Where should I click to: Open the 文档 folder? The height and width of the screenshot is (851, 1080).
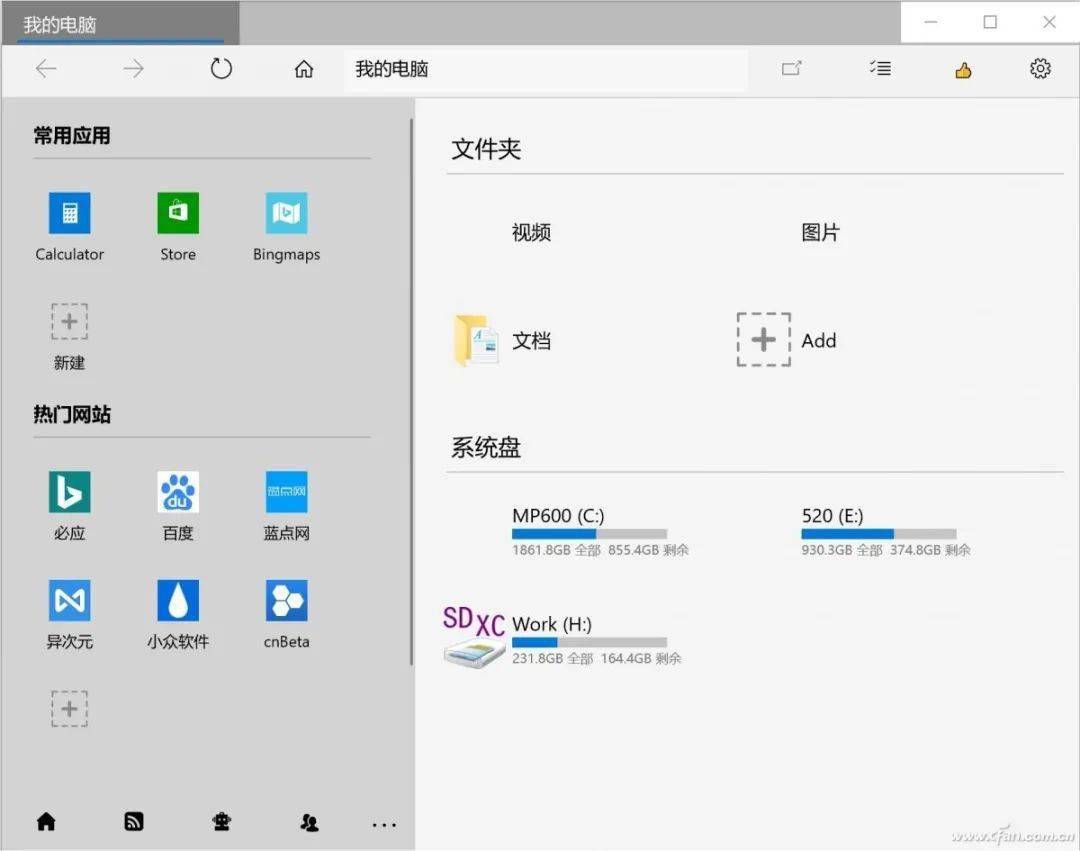pos(503,340)
